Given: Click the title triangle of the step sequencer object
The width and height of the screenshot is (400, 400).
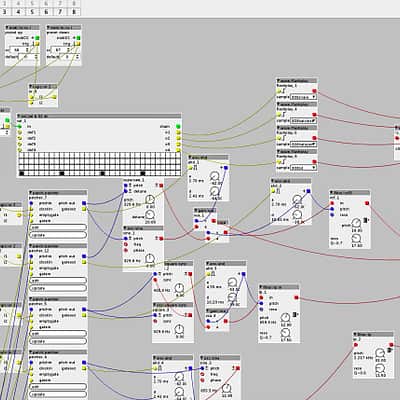Looking at the screenshot, I should click(20, 116).
